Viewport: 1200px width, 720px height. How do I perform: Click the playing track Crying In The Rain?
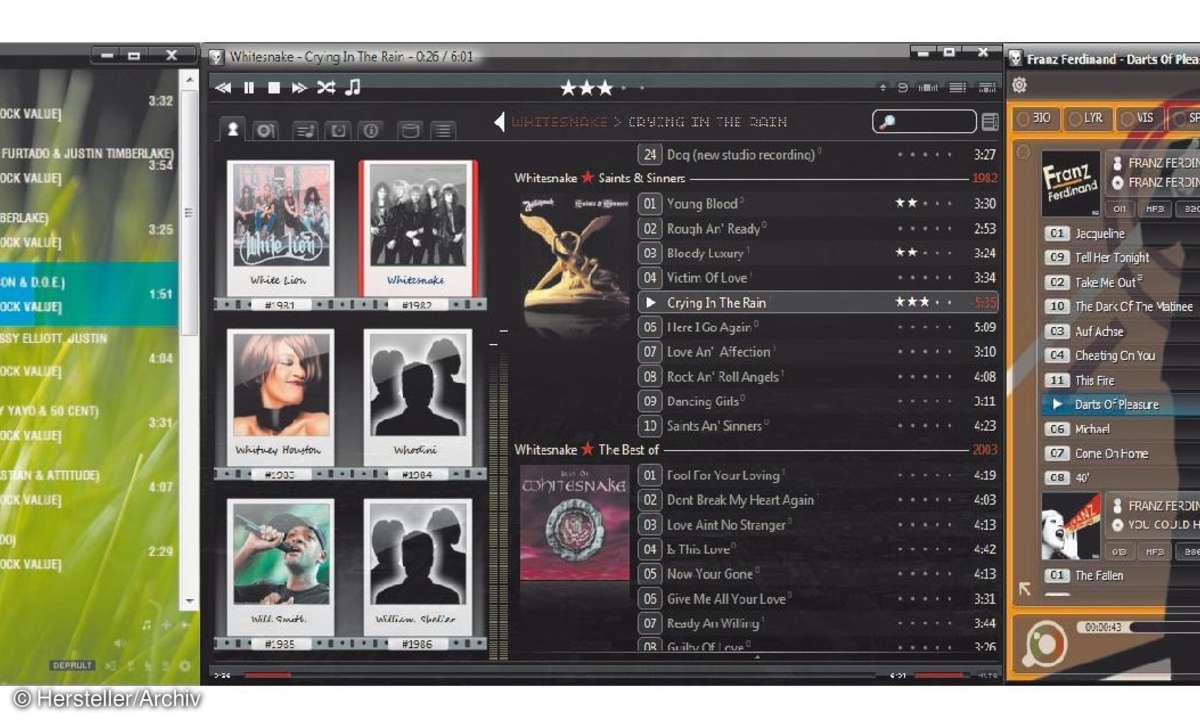pos(817,302)
